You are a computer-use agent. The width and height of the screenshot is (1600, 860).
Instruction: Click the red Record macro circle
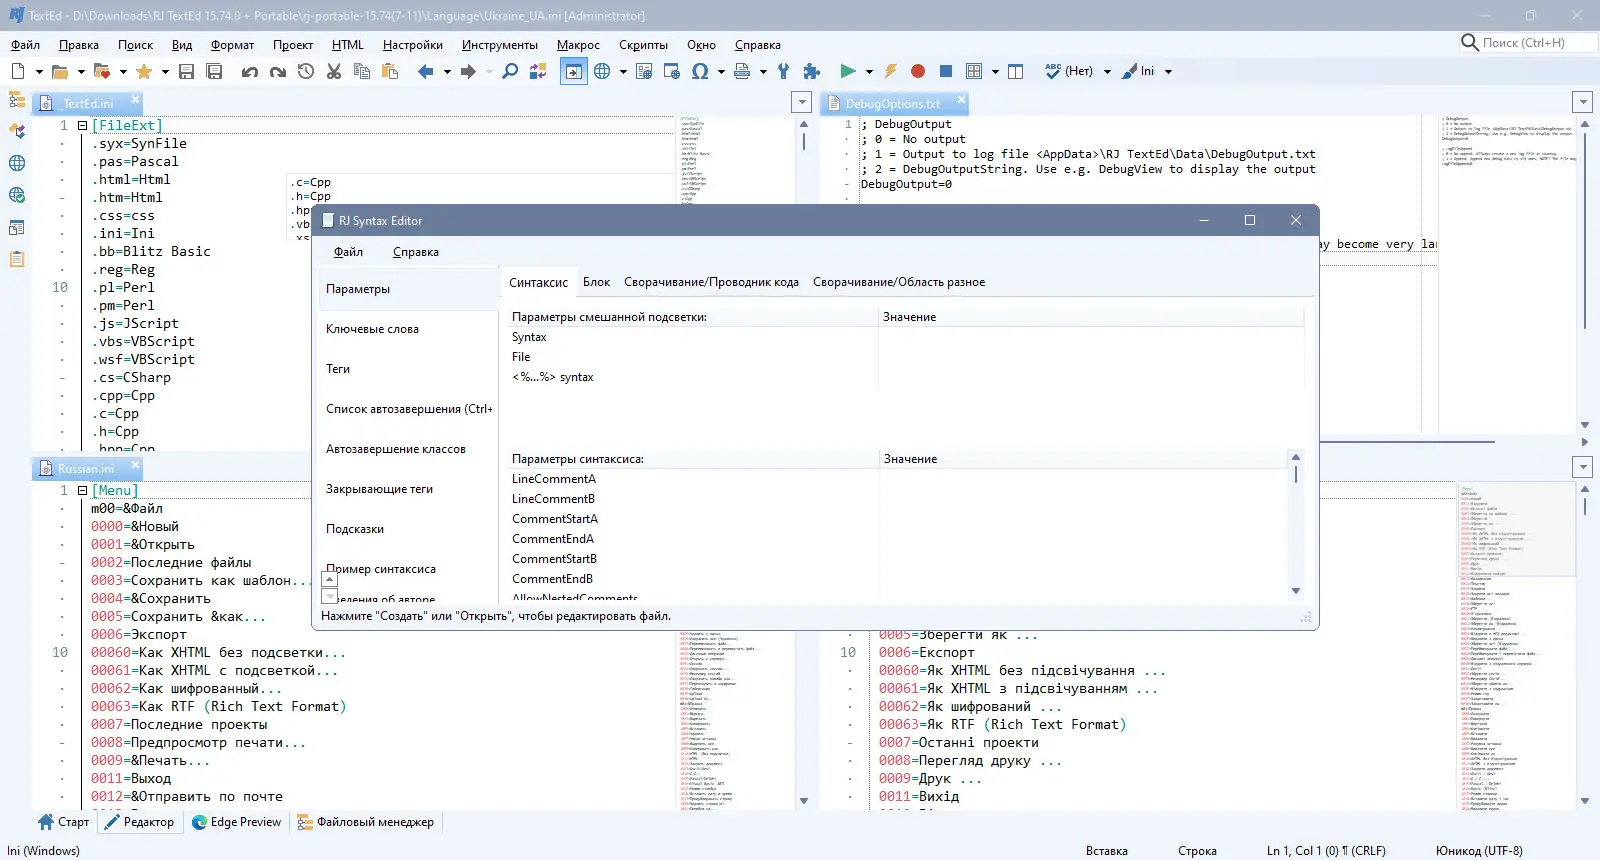pos(918,71)
